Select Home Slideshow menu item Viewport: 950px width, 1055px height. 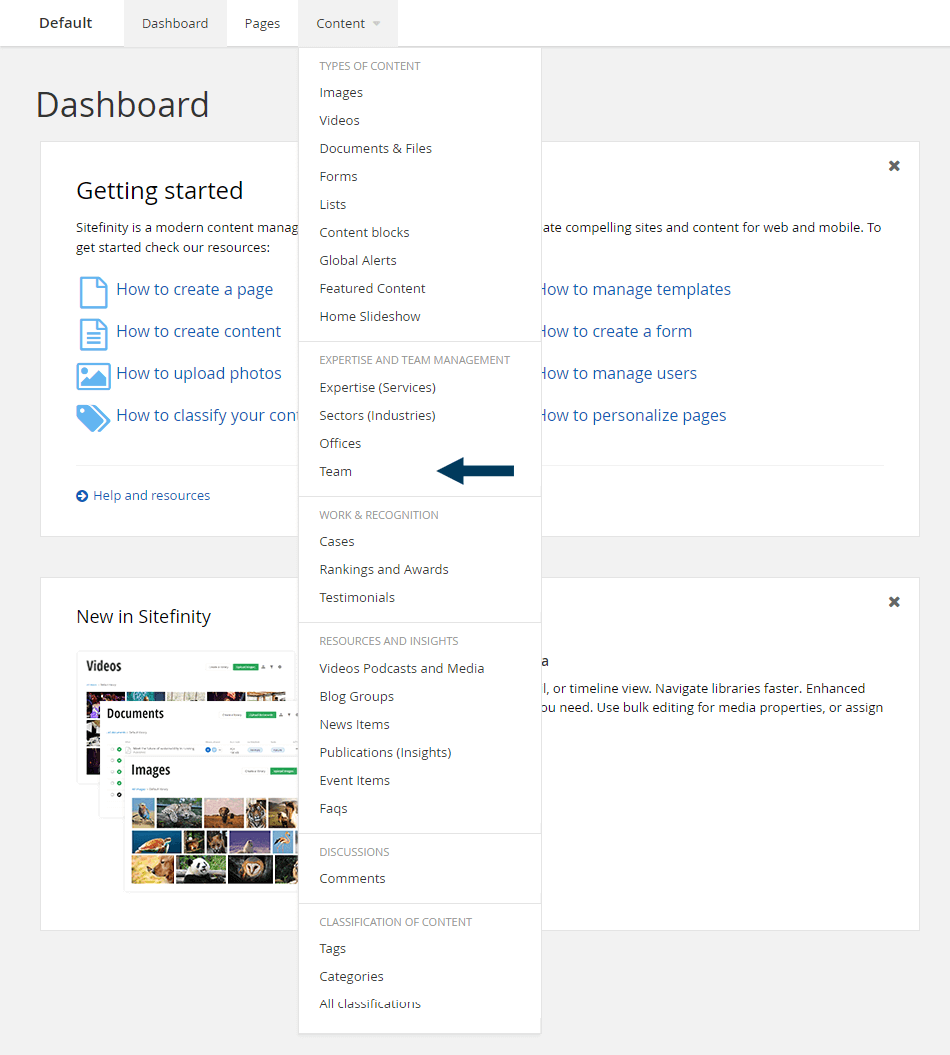coord(370,317)
